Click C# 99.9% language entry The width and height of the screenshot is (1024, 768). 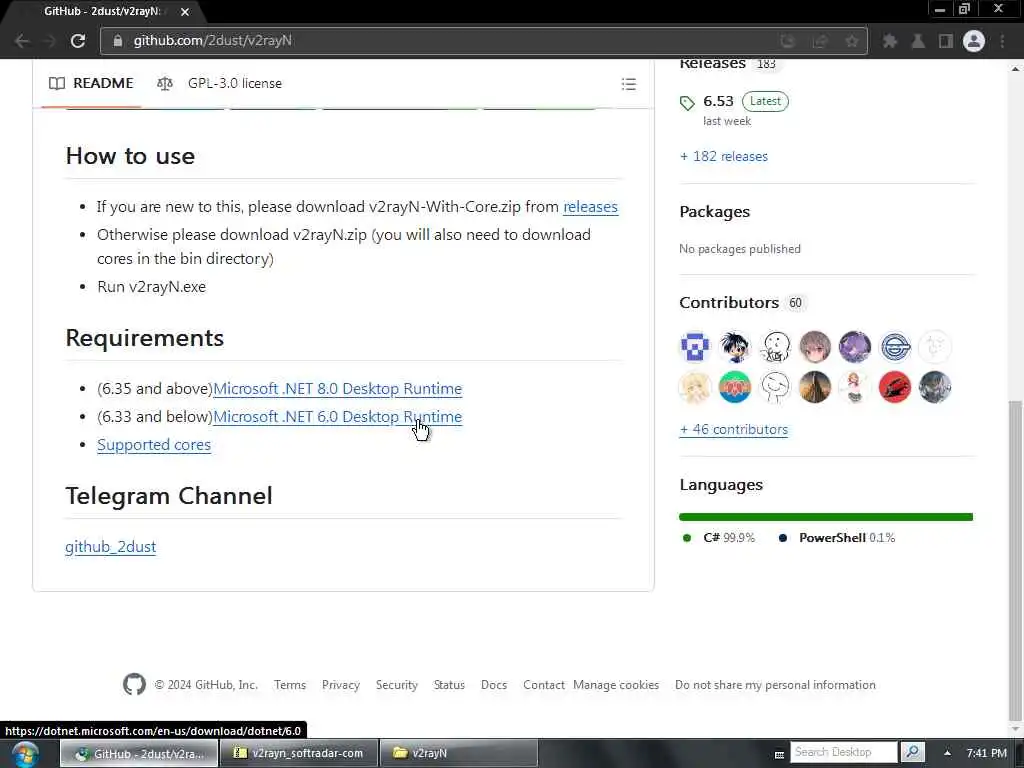[718, 537]
